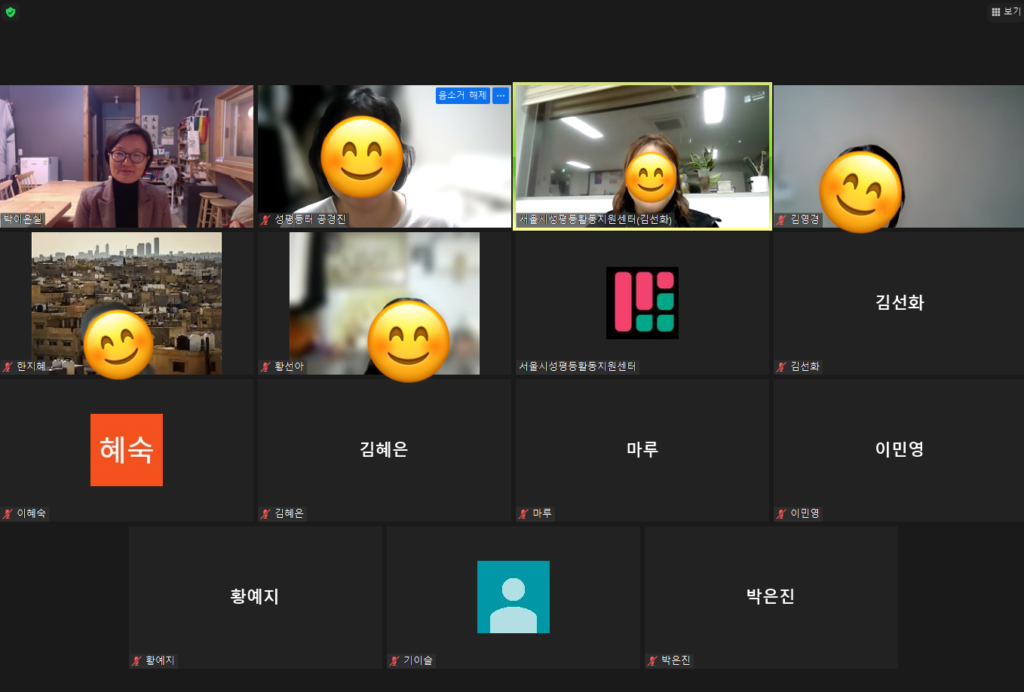Click the 이혜숙 name label
Screen dimensions: 1024x692
point(31,514)
